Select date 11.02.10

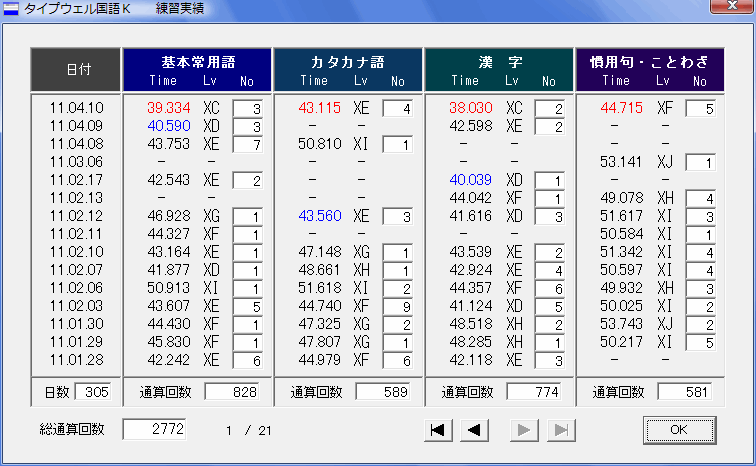click(76, 252)
